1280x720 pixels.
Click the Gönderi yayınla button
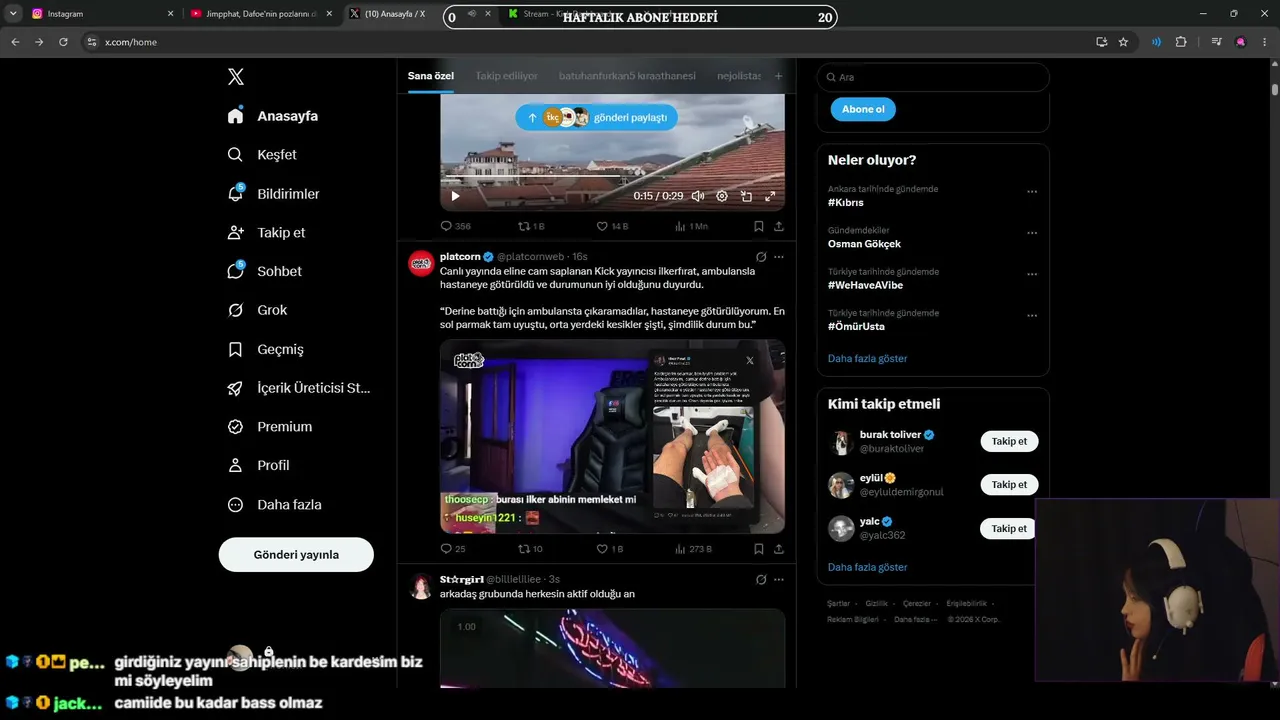coord(296,554)
